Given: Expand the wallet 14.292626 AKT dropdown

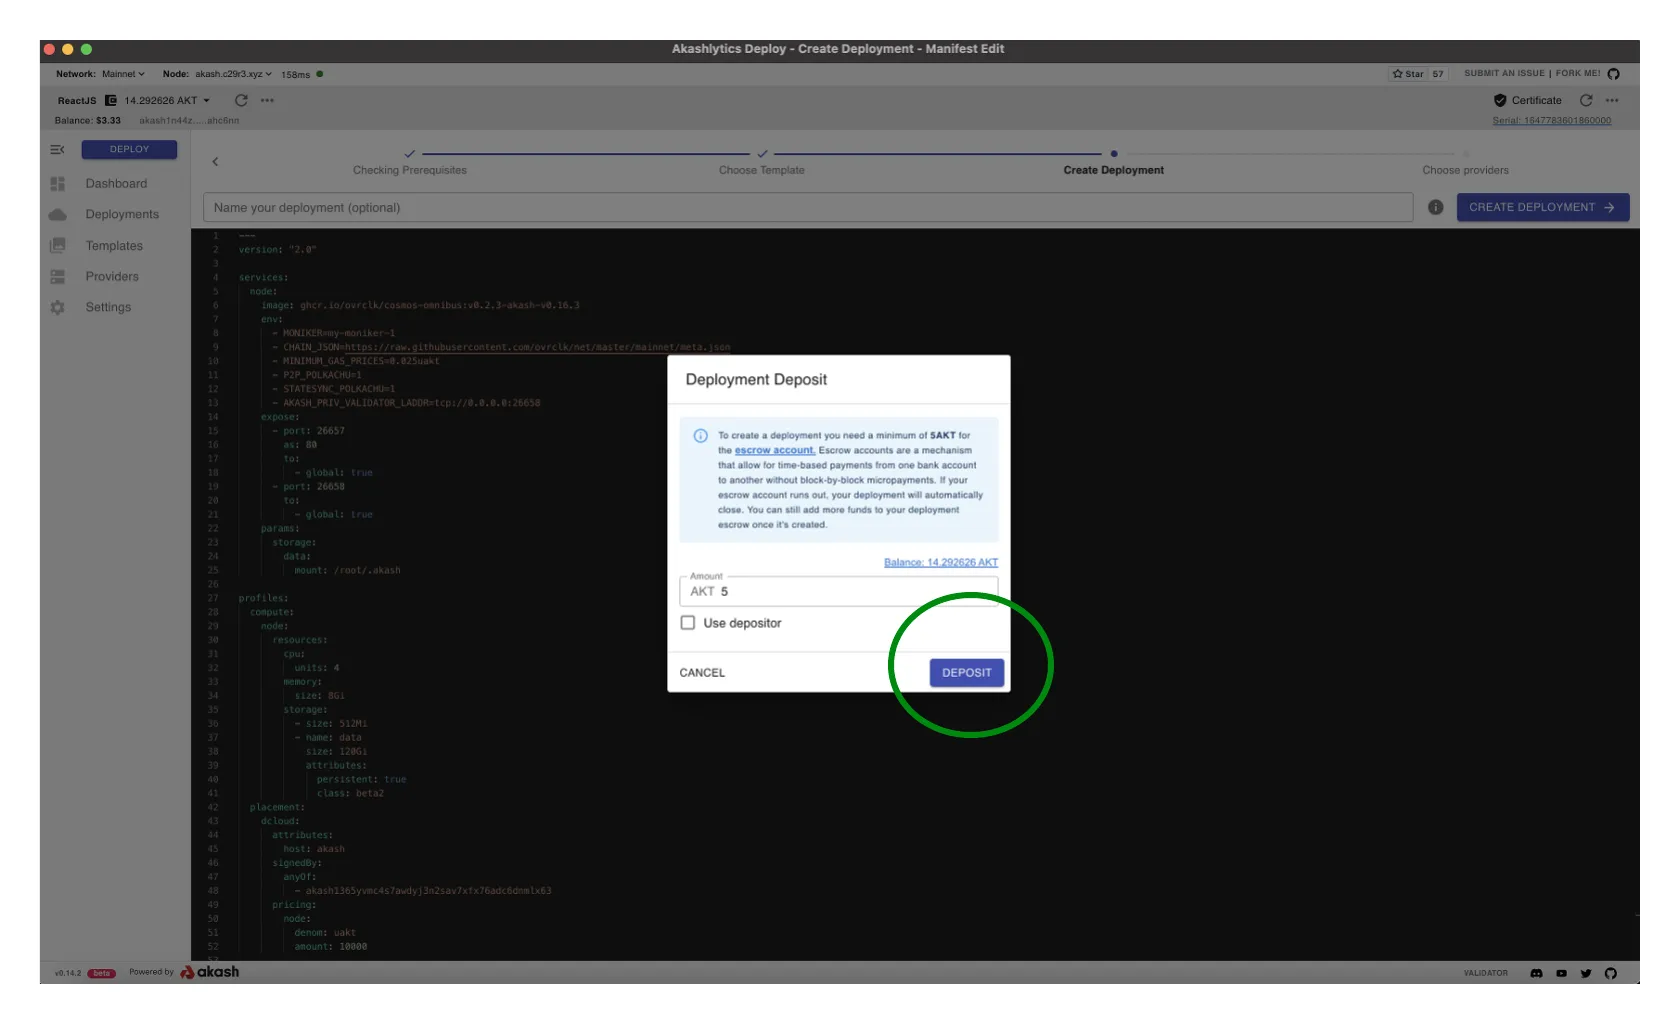Looking at the screenshot, I should [x=167, y=100].
